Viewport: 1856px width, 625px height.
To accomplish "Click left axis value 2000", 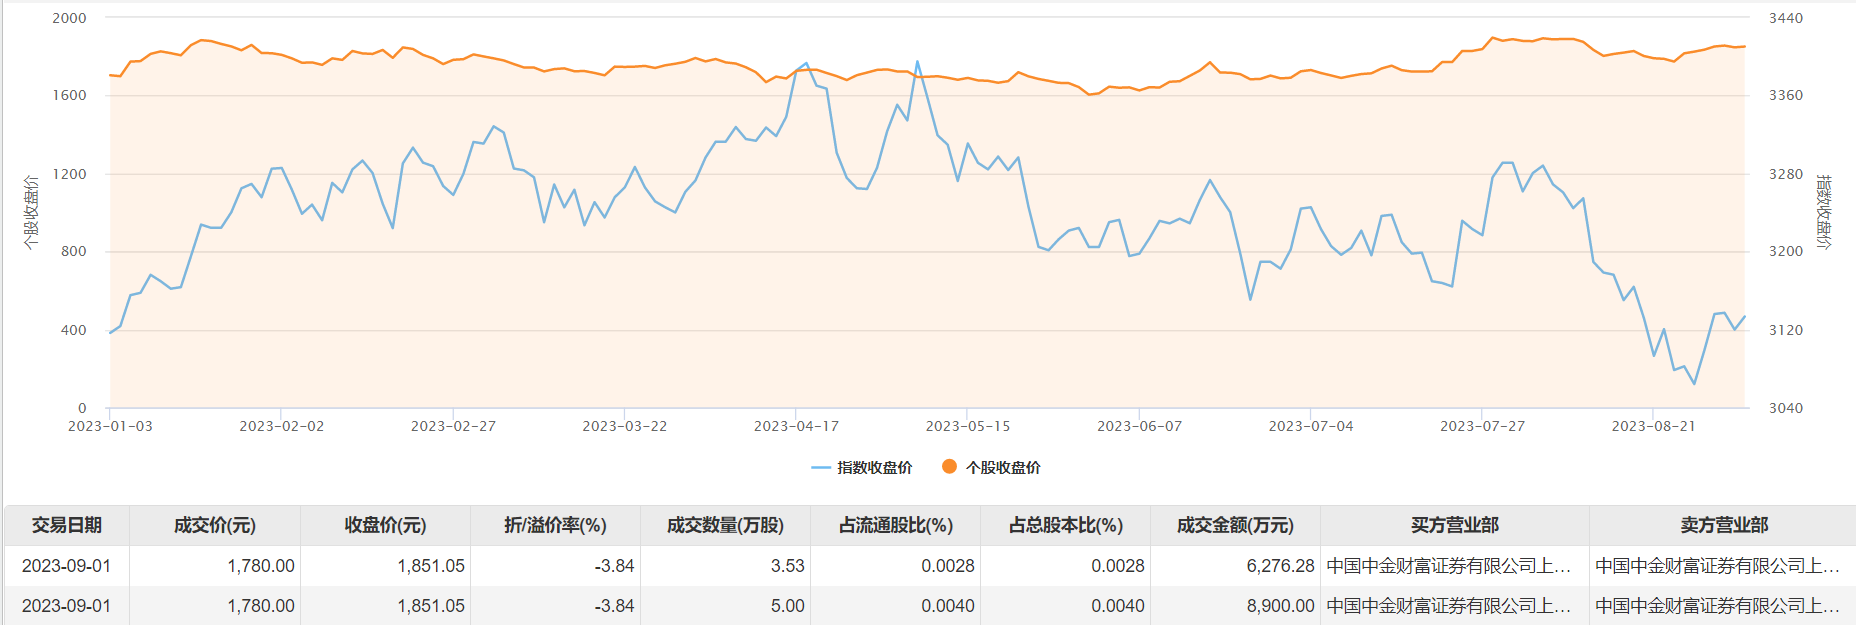I will 69,18.
